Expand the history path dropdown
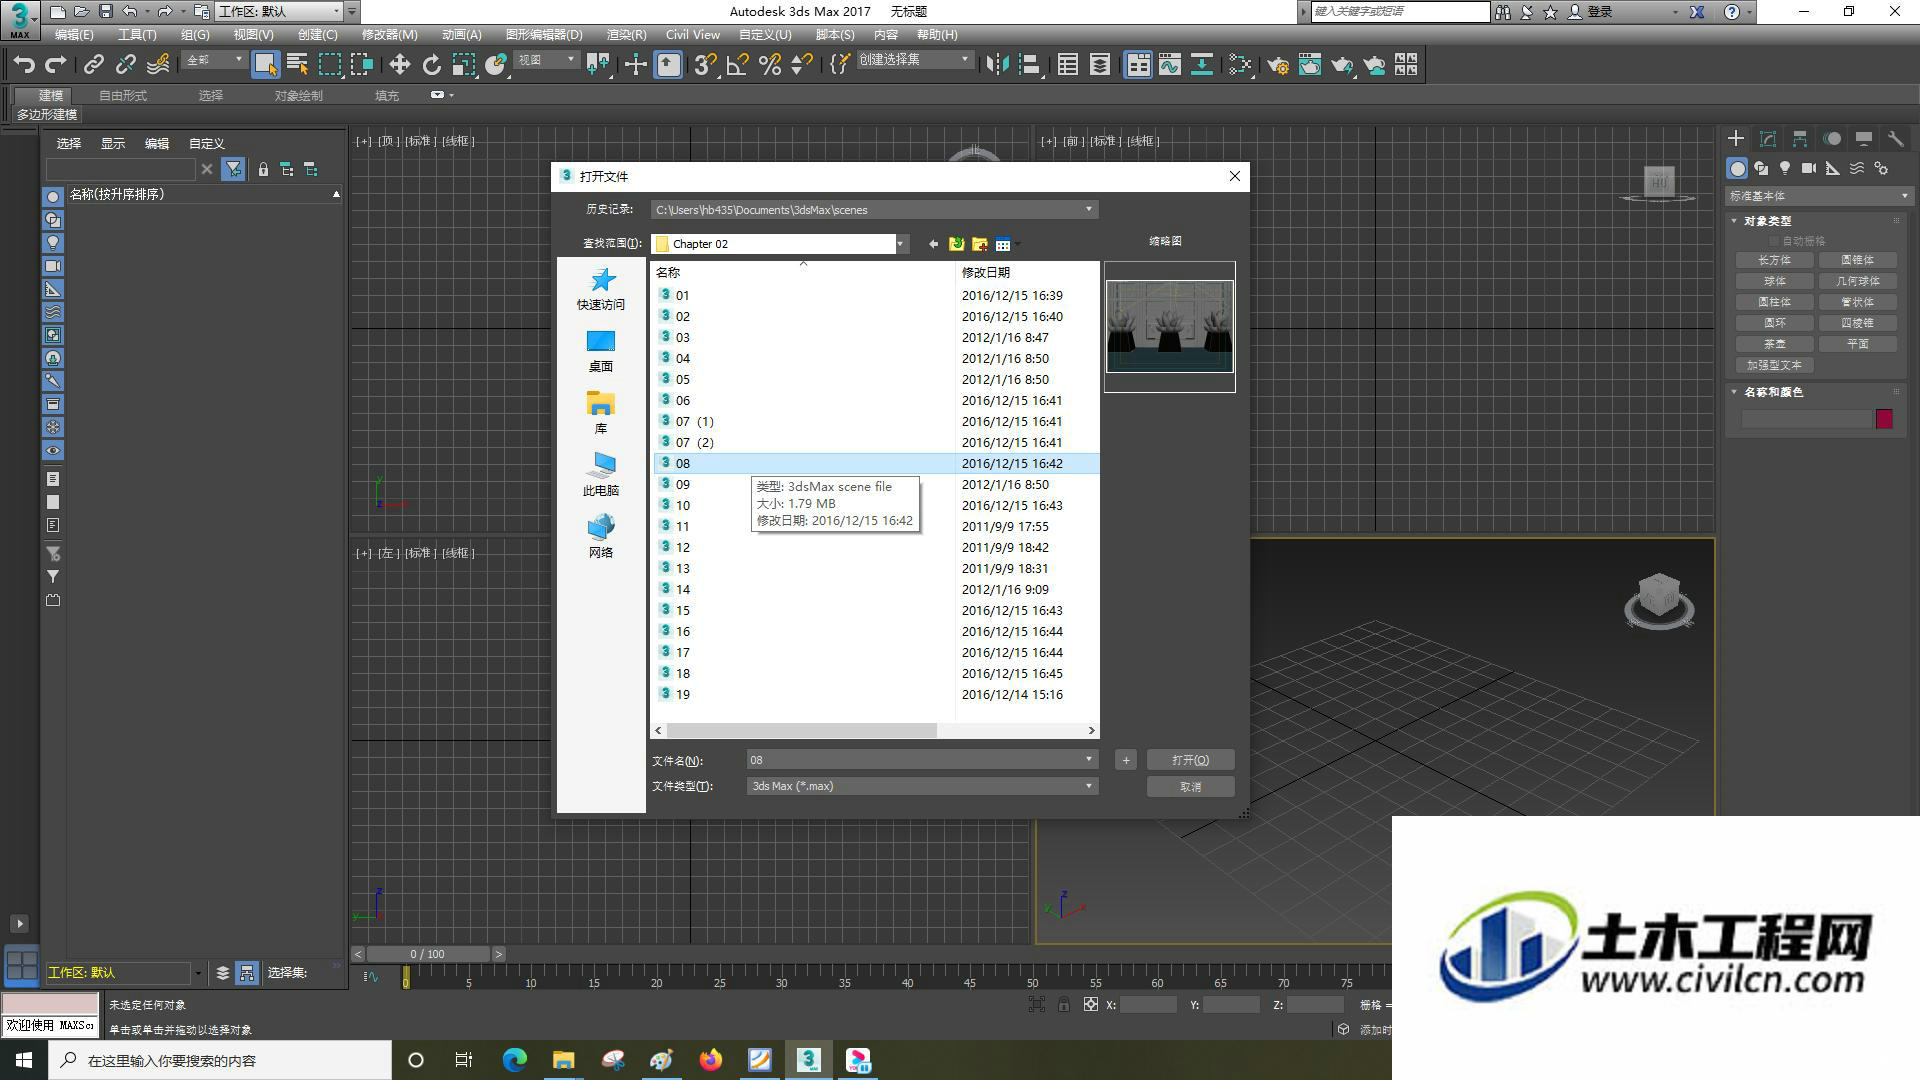 1089,210
